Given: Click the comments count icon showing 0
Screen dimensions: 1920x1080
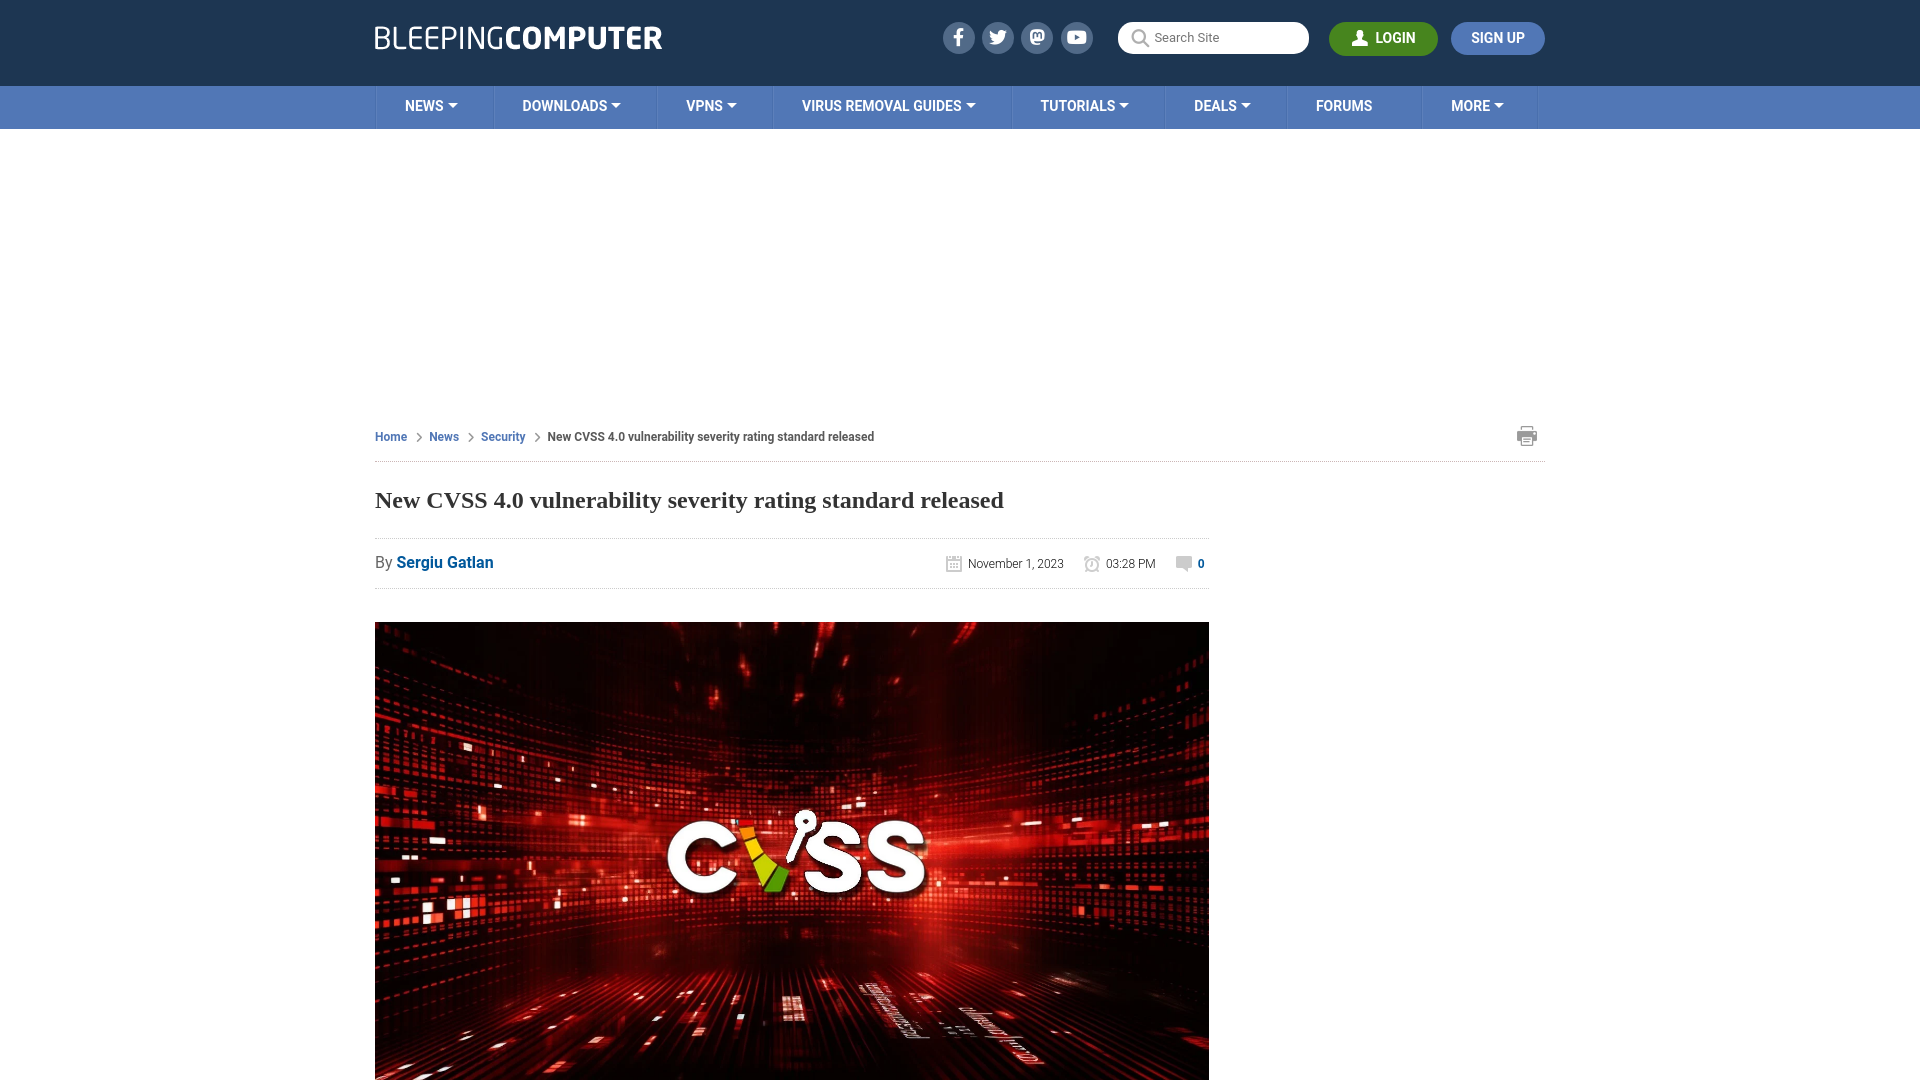Looking at the screenshot, I should click(1189, 563).
